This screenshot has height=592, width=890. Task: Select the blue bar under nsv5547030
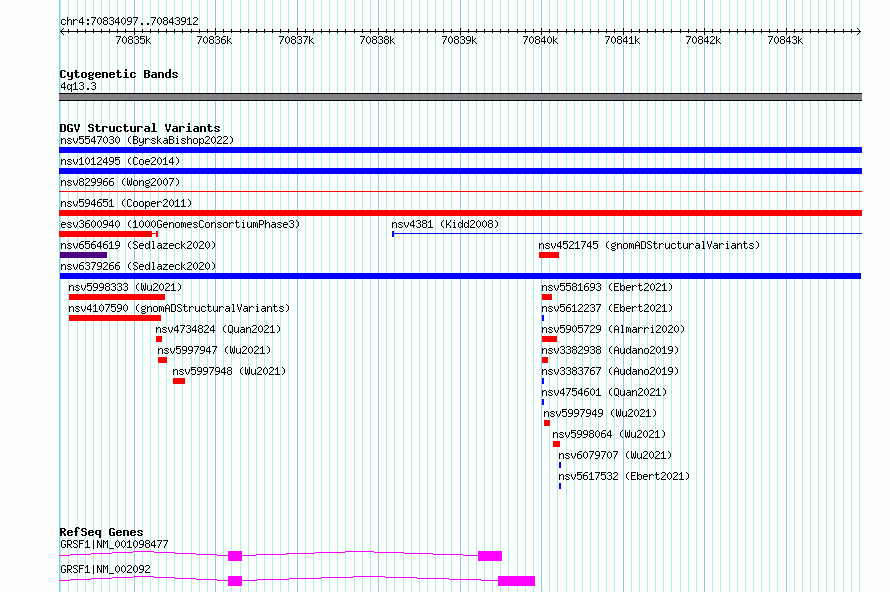click(460, 150)
